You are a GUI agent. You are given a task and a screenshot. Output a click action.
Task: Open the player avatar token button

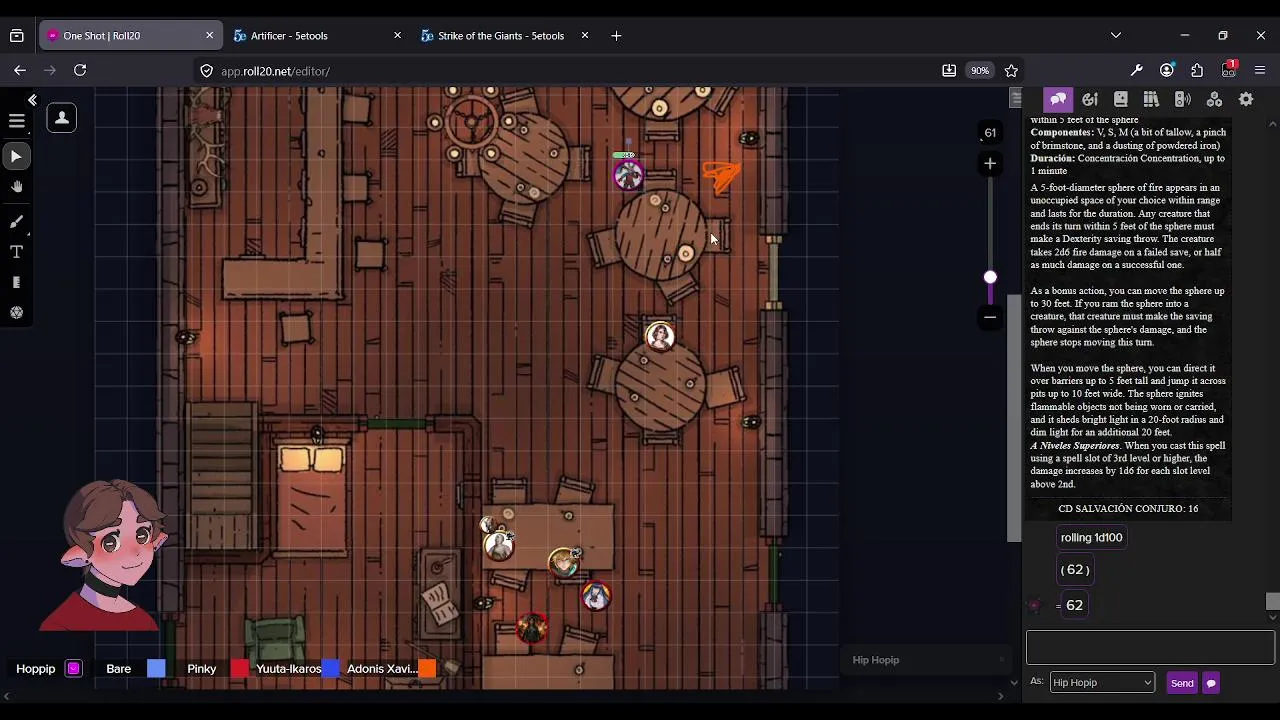61,118
